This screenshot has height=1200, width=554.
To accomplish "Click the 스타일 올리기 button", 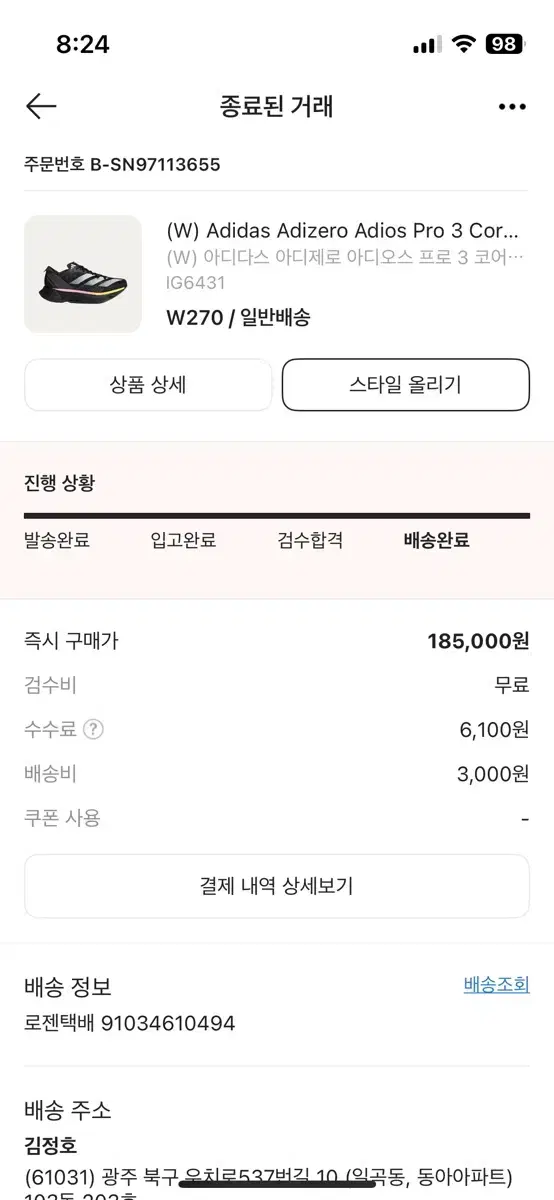I will pos(406,385).
